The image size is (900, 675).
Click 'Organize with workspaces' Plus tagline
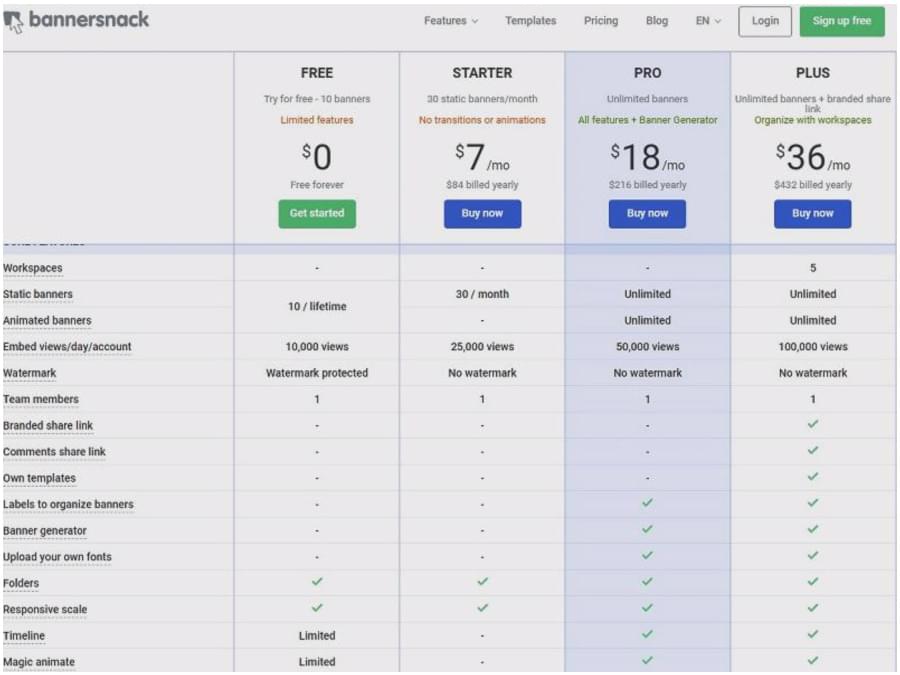pos(813,120)
